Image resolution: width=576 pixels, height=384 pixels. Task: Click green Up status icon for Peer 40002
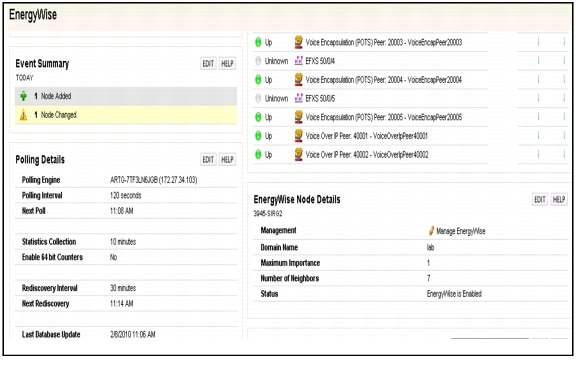coord(258,155)
